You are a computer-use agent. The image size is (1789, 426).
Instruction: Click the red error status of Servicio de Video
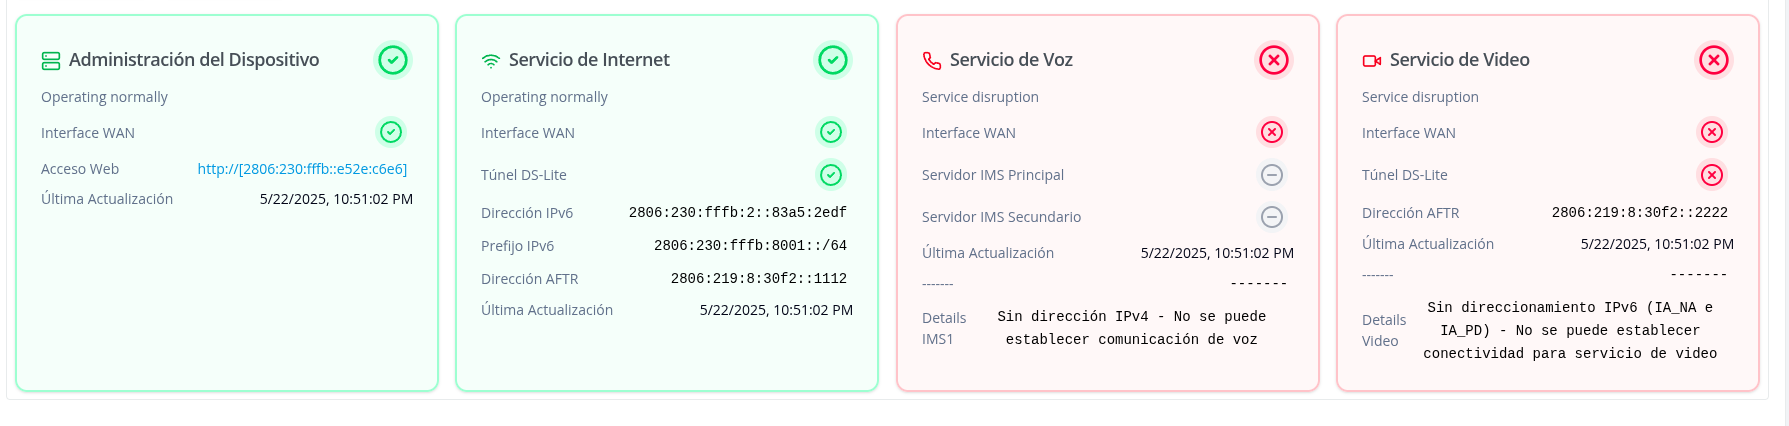coord(1713,60)
